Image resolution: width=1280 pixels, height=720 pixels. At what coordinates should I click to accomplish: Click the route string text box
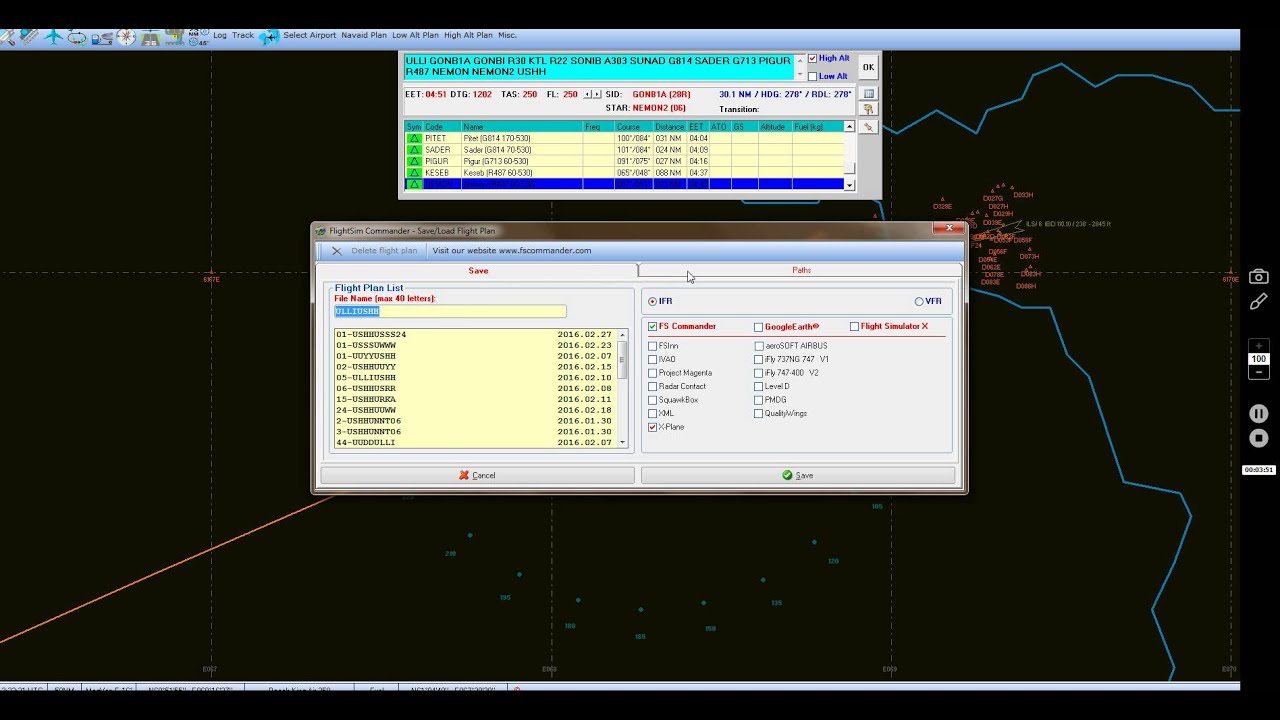(x=599, y=67)
